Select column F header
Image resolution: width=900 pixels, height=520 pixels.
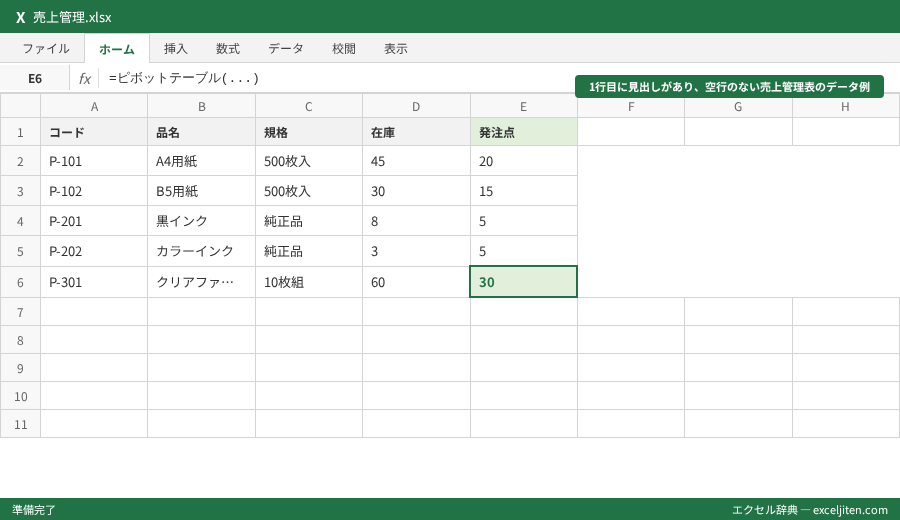coord(631,106)
